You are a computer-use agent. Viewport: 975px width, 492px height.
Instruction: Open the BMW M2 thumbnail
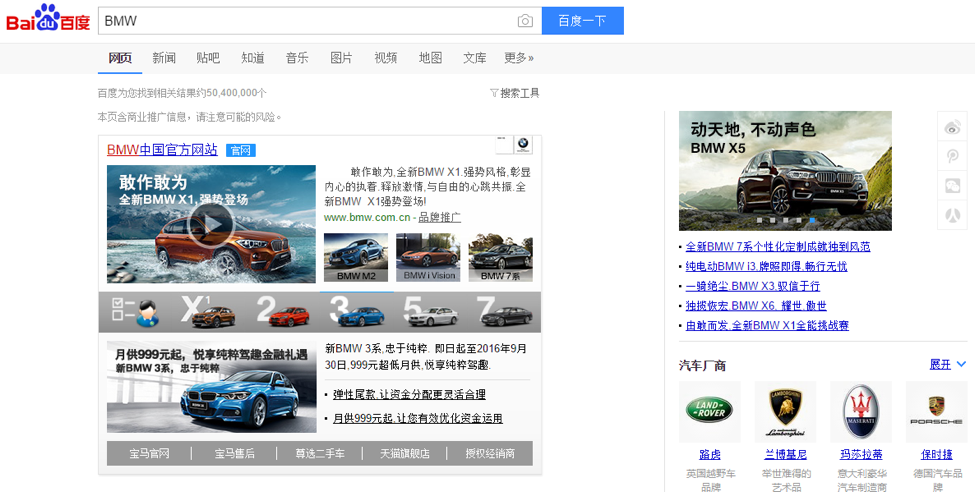pos(356,258)
